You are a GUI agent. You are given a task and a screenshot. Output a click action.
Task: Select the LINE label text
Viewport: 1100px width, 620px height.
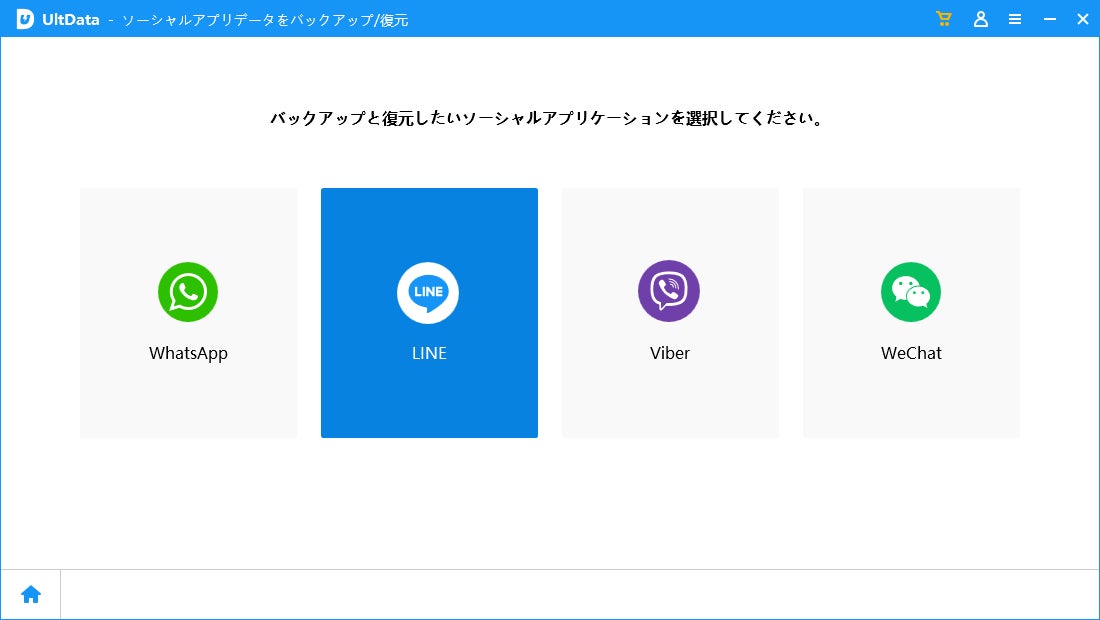pos(429,353)
